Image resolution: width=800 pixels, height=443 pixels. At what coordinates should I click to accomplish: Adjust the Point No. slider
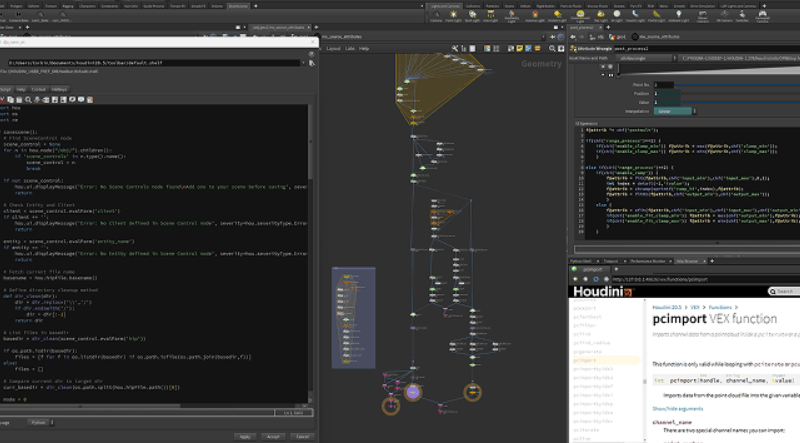[738, 85]
